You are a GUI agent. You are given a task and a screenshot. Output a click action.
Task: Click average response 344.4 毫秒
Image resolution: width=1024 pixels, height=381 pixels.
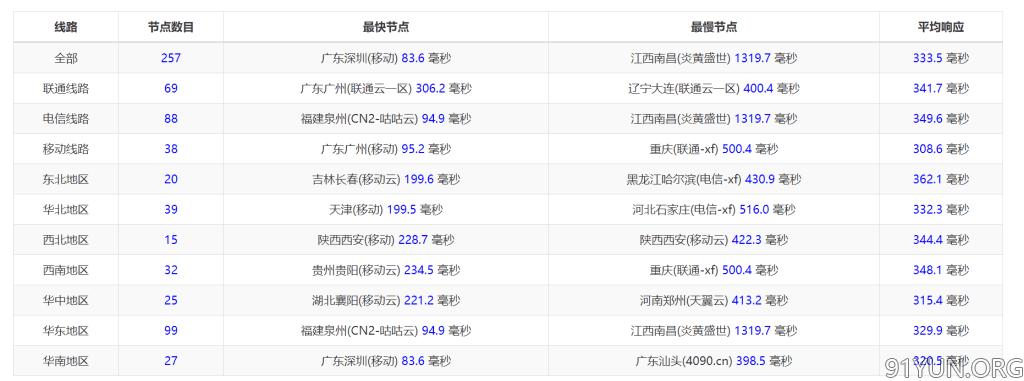[941, 240]
